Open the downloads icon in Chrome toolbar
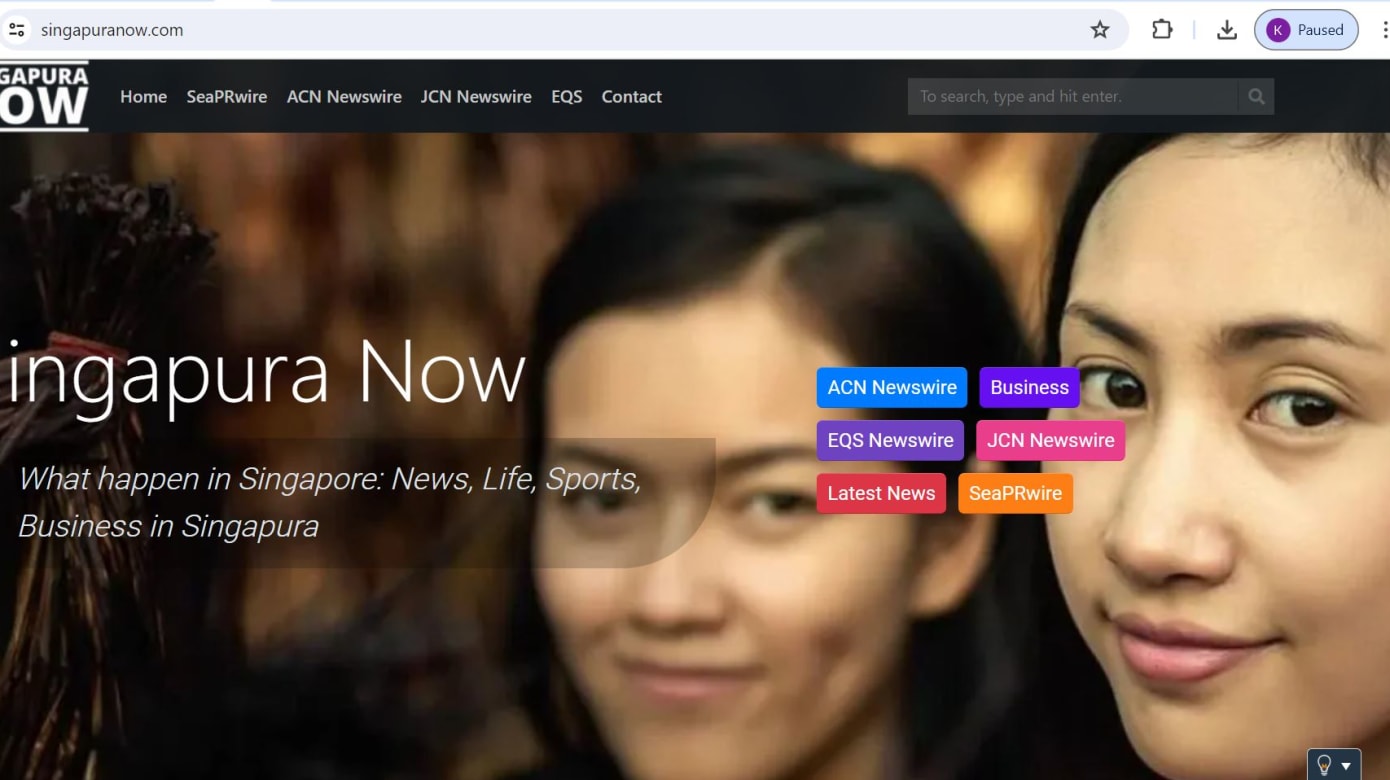Screen dimensions: 1390x780 pyautogui.click(x=1227, y=30)
